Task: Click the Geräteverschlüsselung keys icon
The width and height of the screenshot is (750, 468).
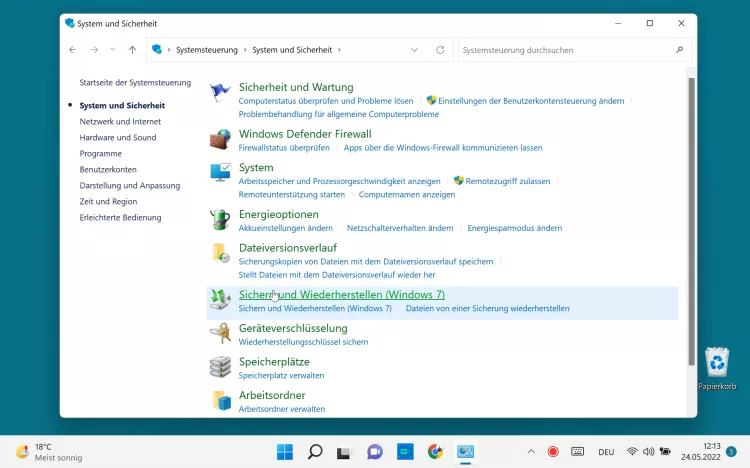Action: pos(220,333)
